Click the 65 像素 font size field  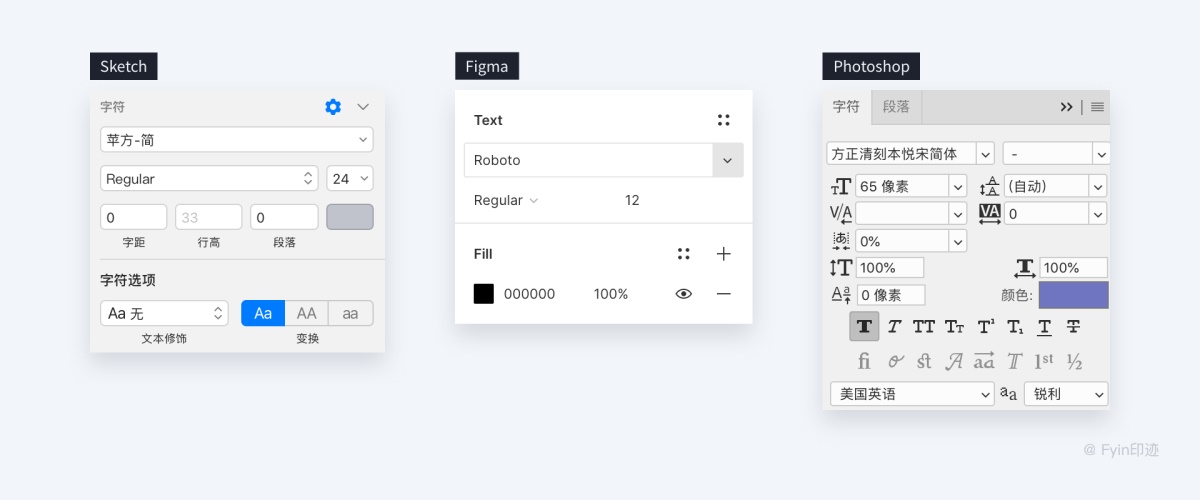900,186
